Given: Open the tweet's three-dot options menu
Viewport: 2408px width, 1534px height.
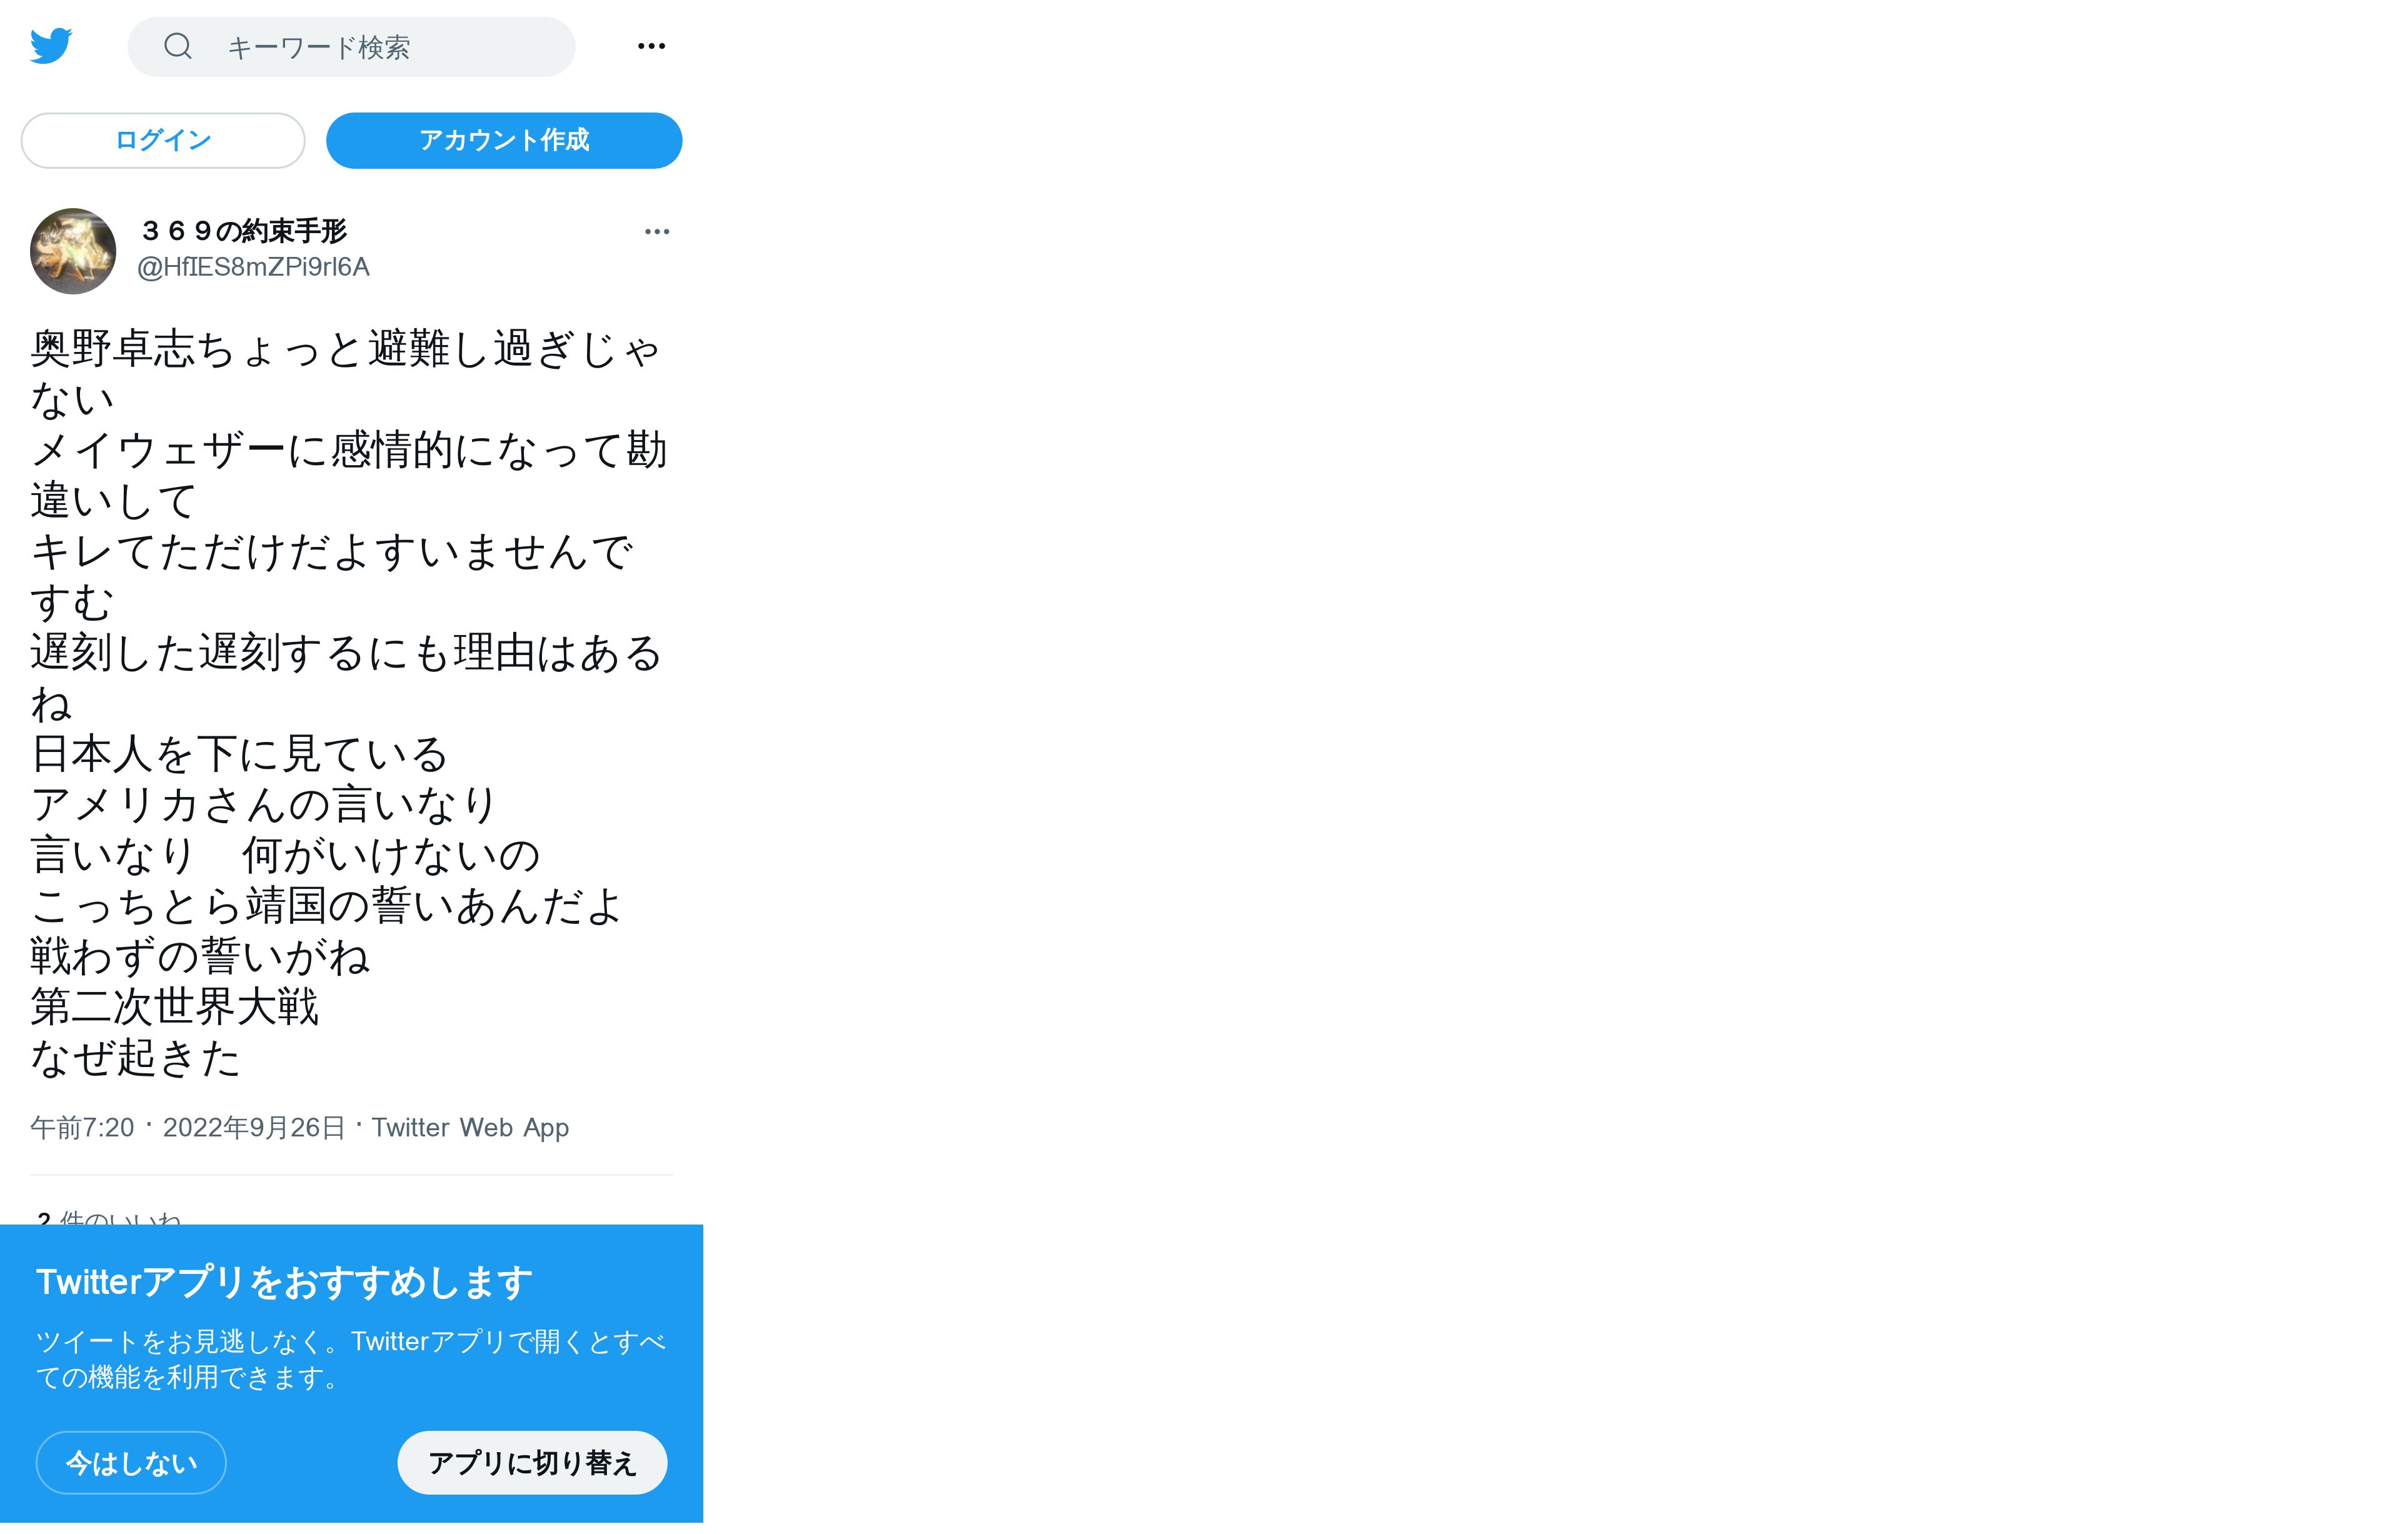Looking at the screenshot, I should coord(657,232).
